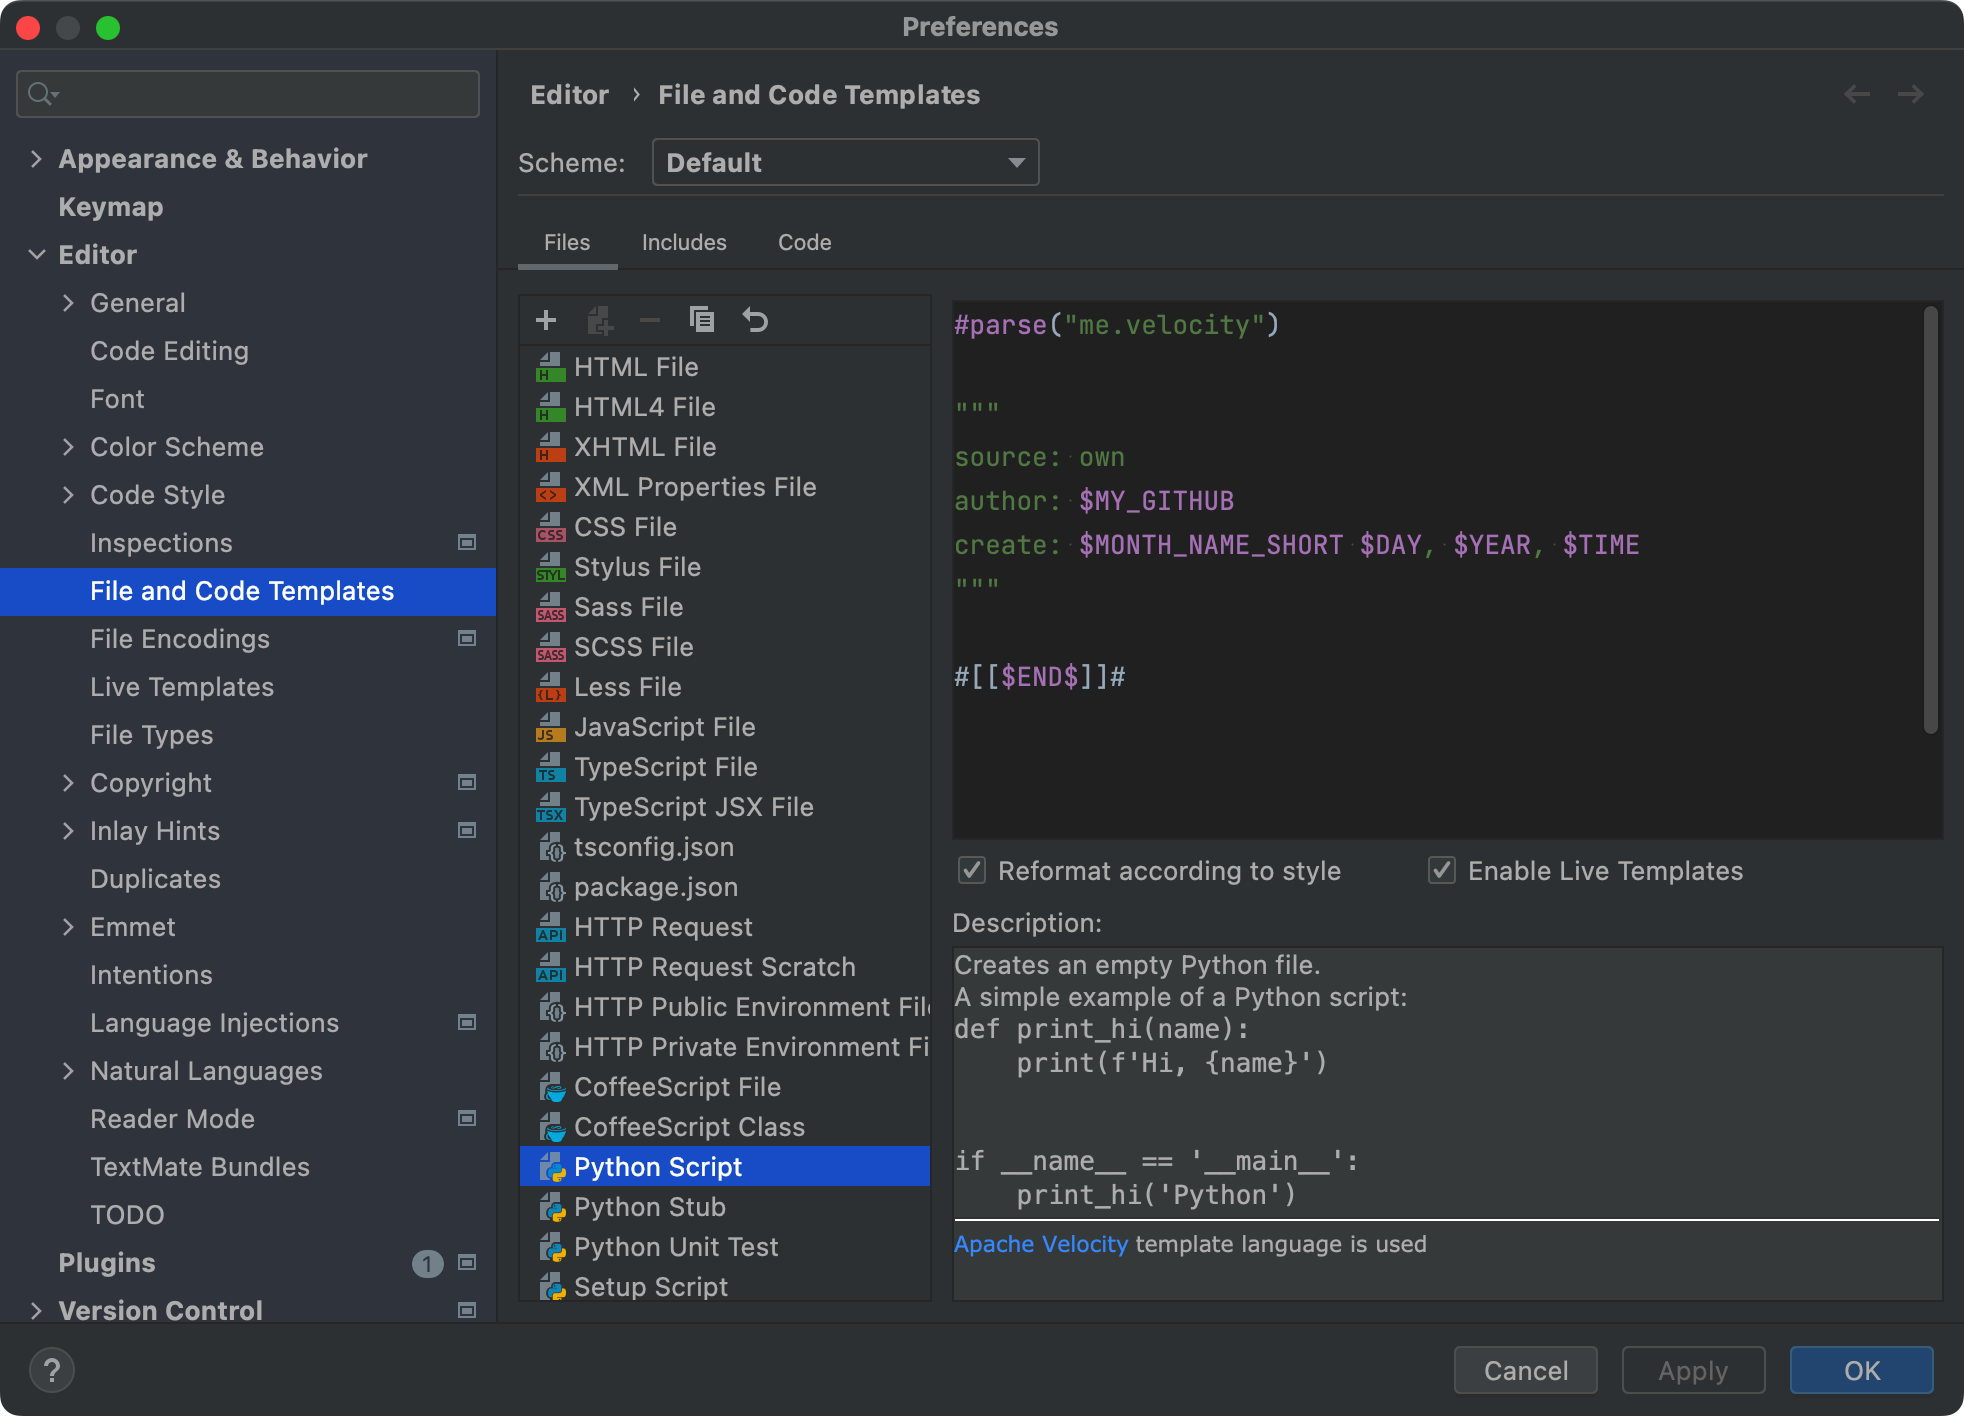
Task: Collapse the Editor tree node
Action: tap(37, 255)
